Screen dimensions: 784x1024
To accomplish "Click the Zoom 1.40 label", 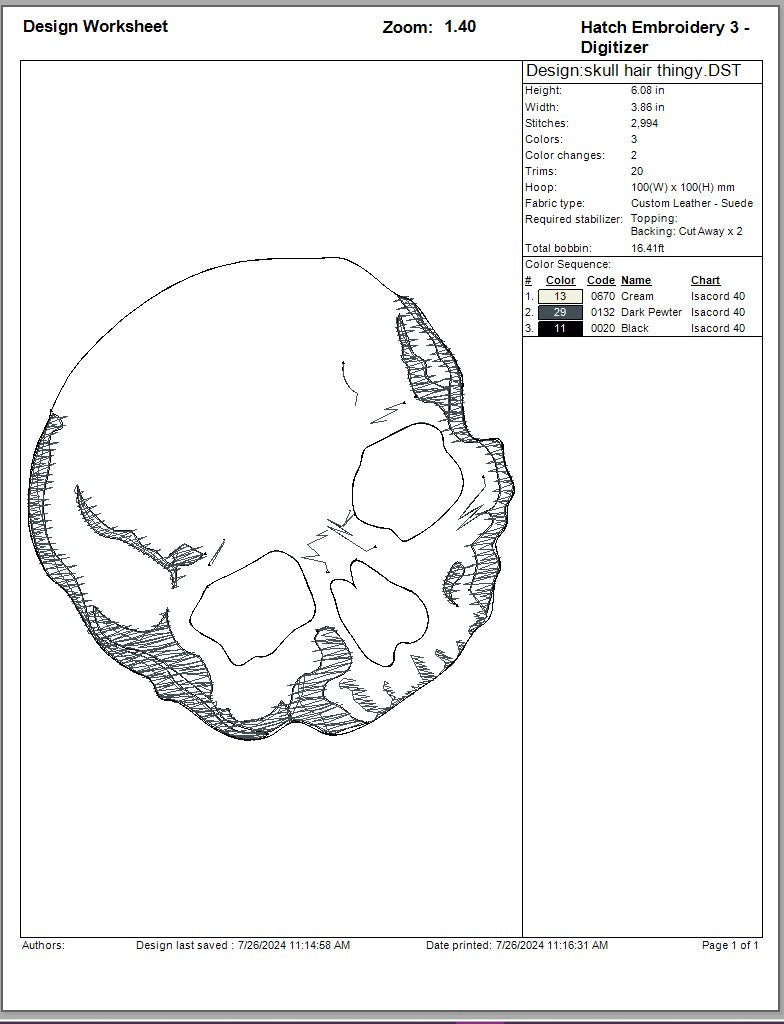I will (x=429, y=27).
